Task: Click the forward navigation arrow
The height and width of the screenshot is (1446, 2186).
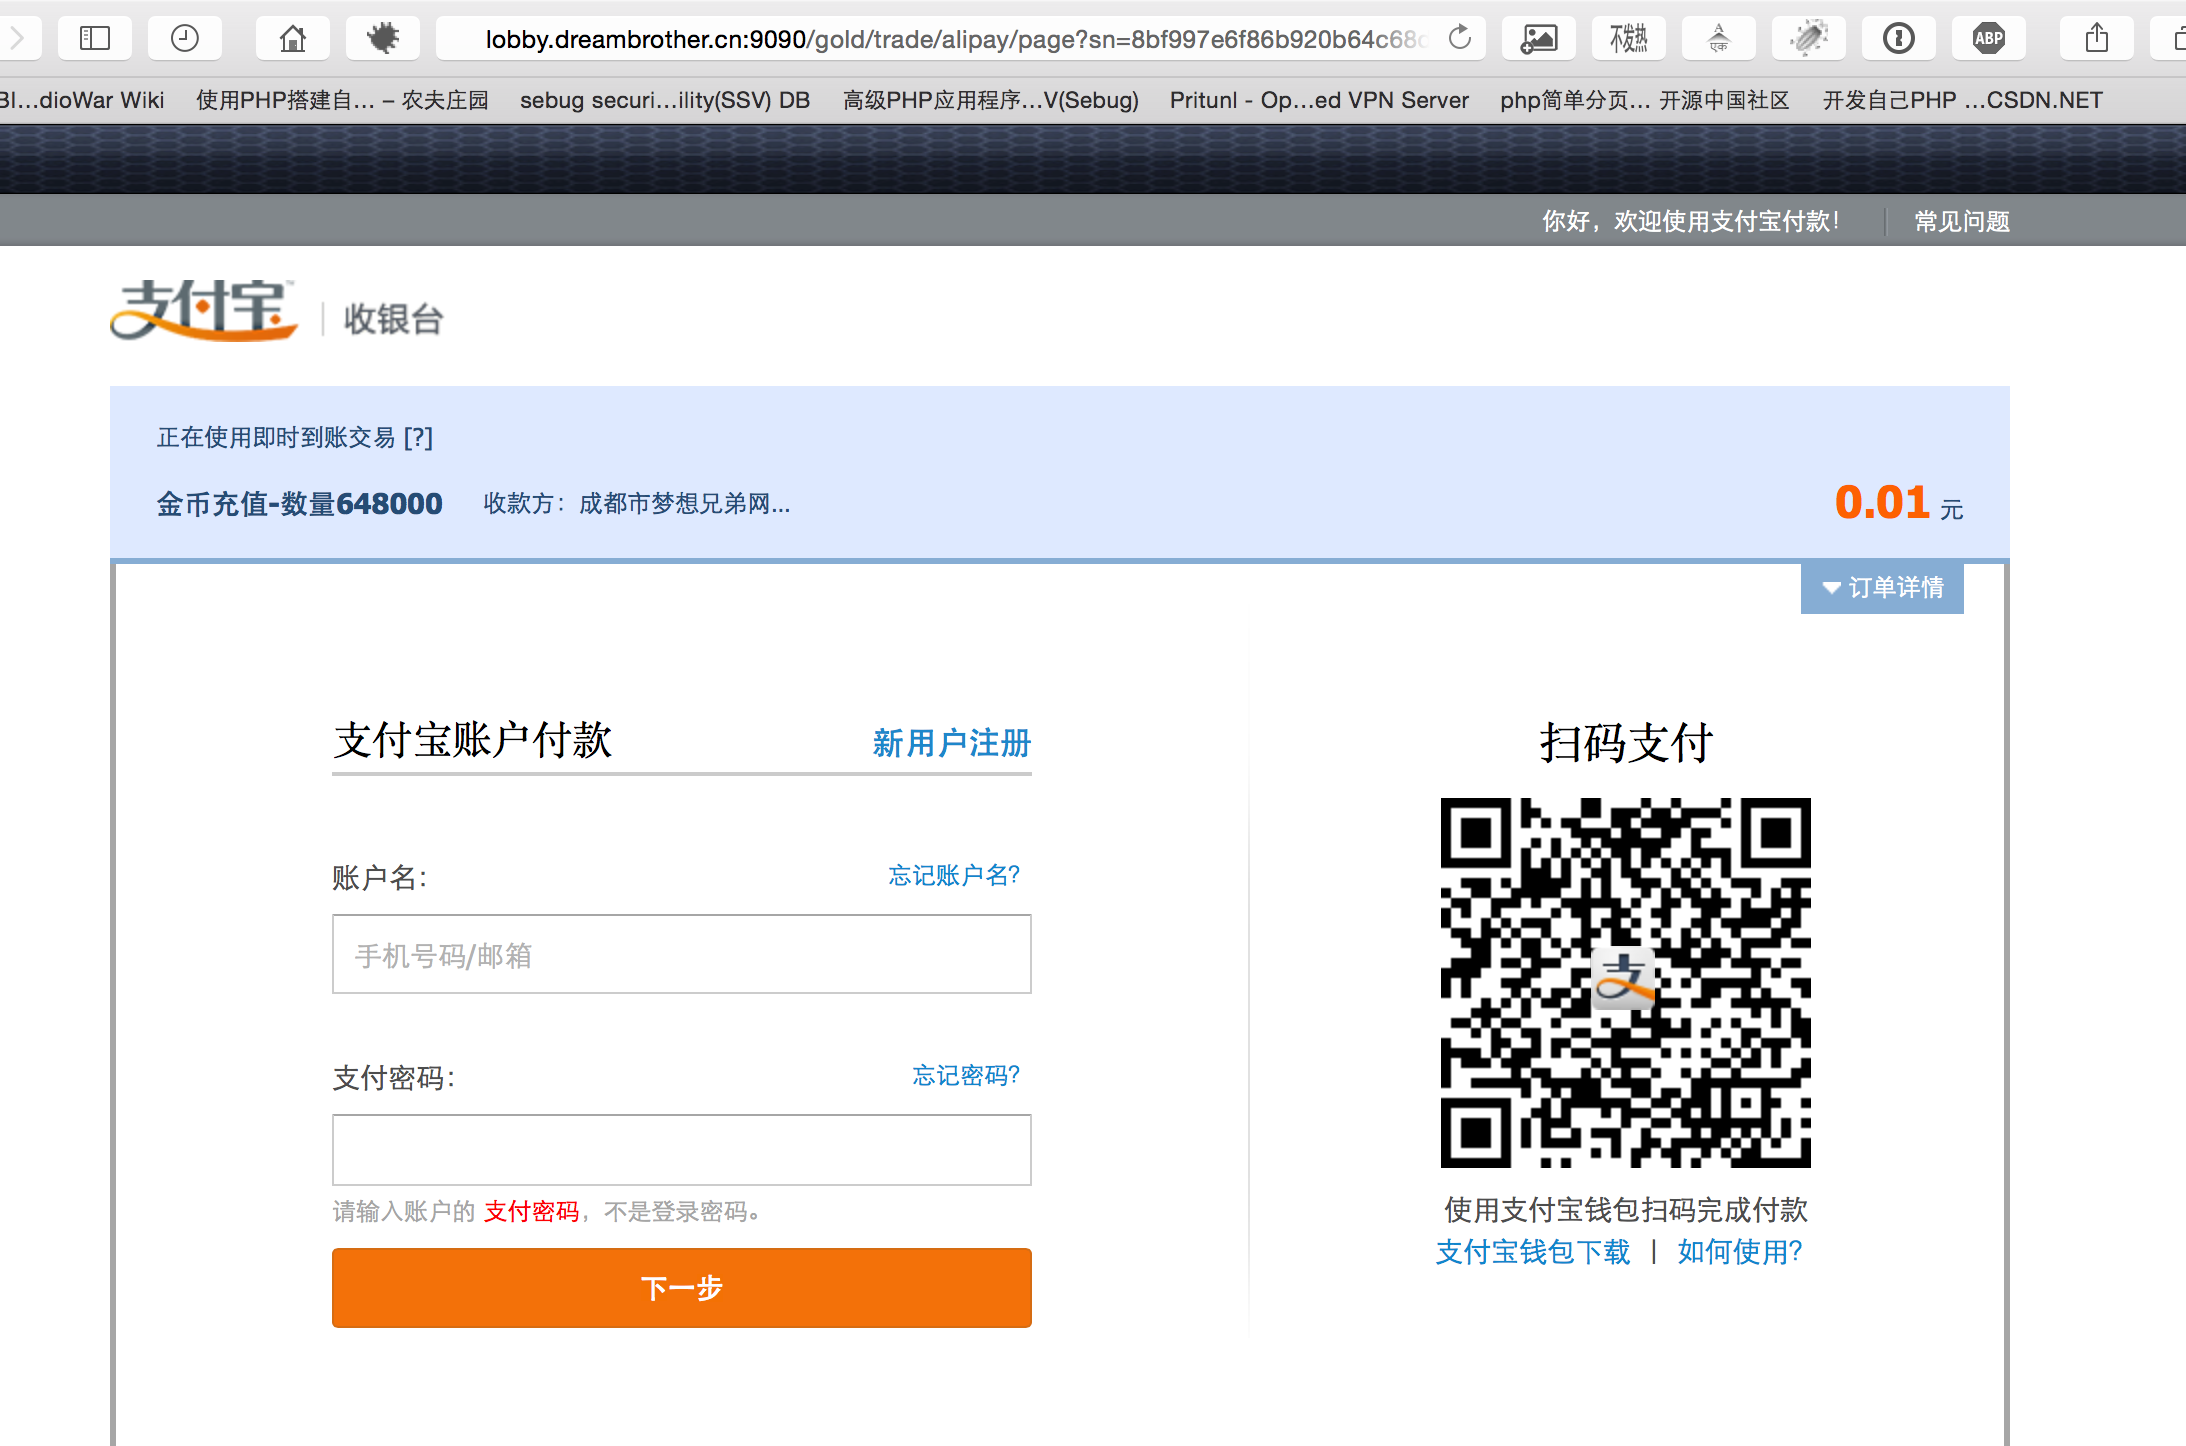Action: tap(17, 39)
